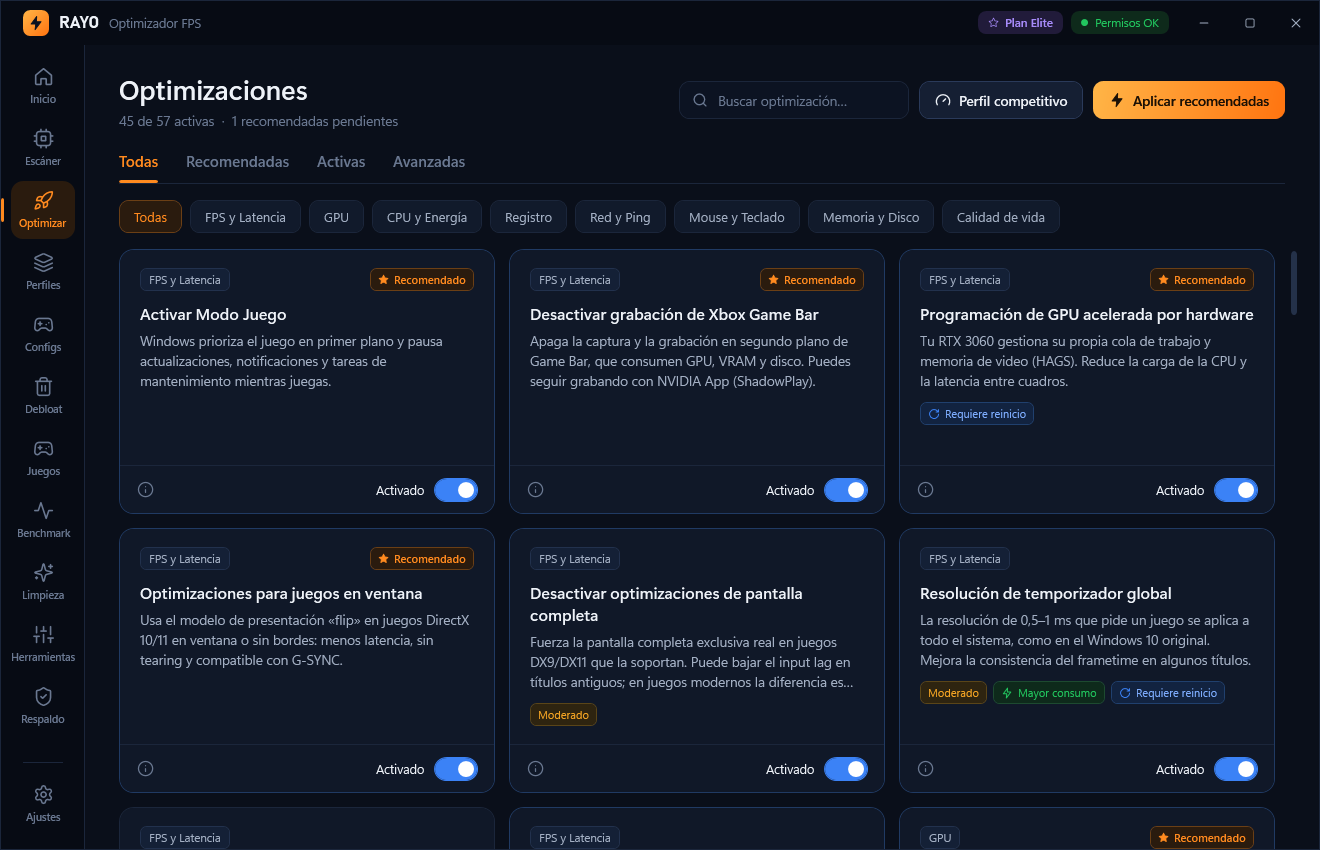Disable Programación de GPU acelerada por hardware
The height and width of the screenshot is (850, 1320).
[x=1236, y=490]
